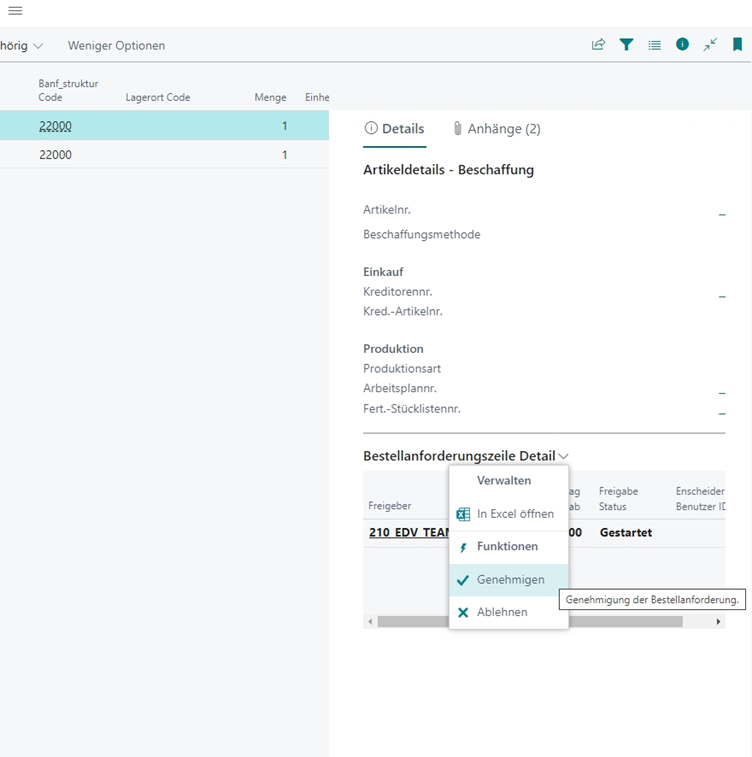
Task: Approve request with Genehmigen
Action: click(x=510, y=580)
